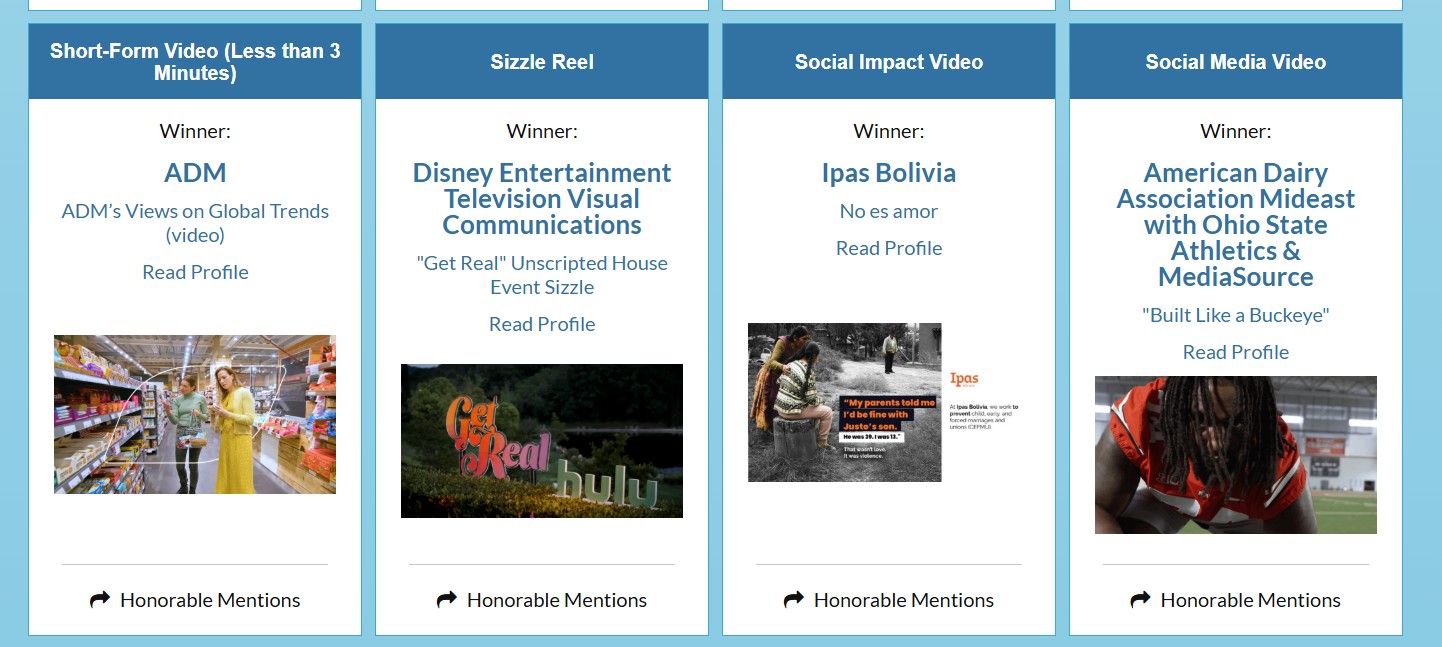Click the Buckeye football player thumbnail
This screenshot has height=647, width=1442.
click(x=1236, y=455)
